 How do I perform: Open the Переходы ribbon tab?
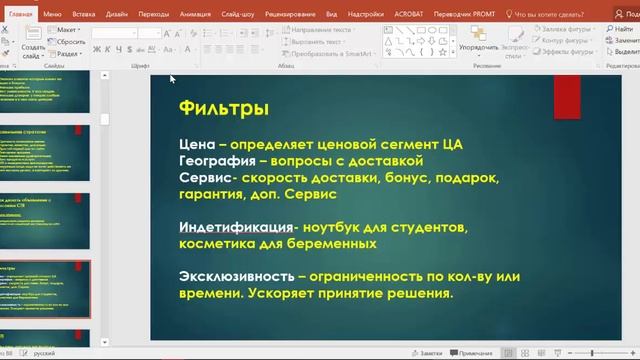[153, 14]
